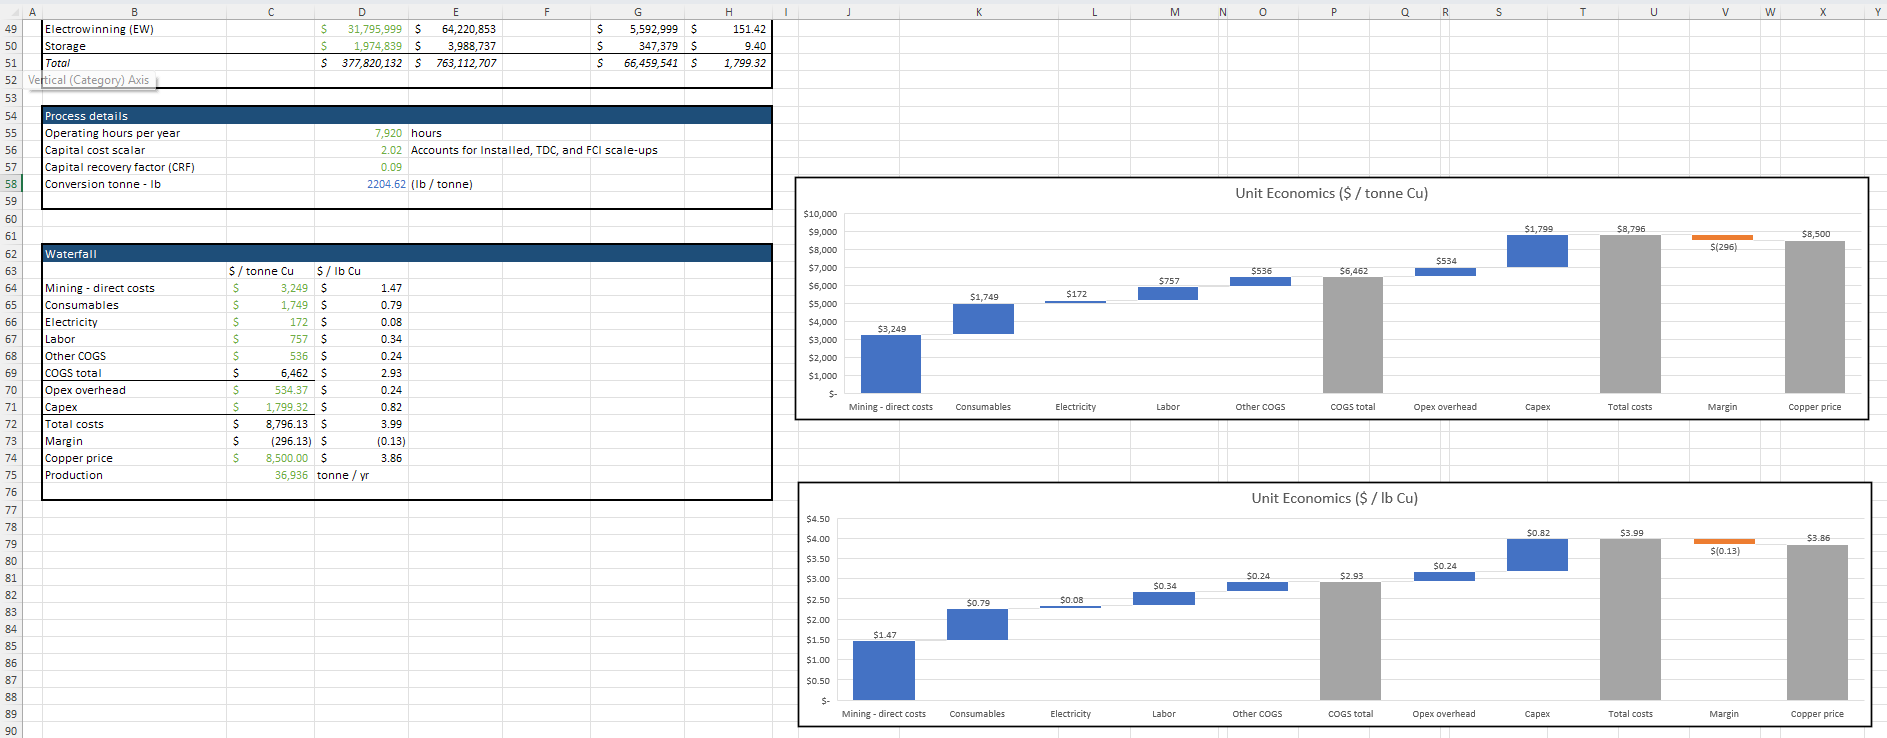Click 'Mining - direct costs' cell in Waterfall table

(x=134, y=288)
